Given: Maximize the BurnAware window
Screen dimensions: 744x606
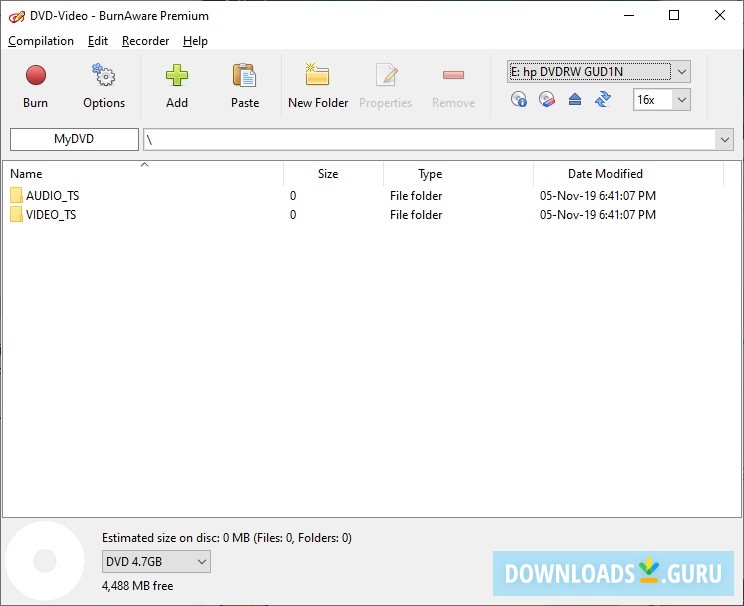Looking at the screenshot, I should [674, 15].
